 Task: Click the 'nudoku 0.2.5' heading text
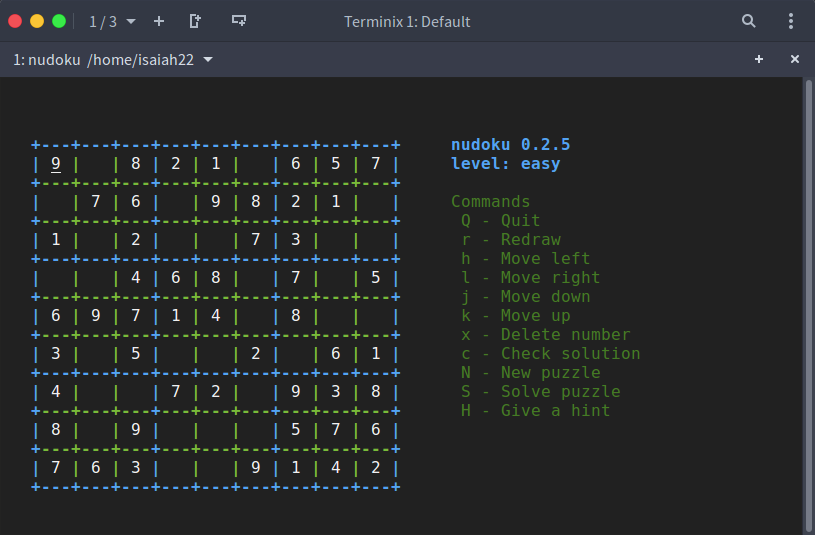[x=510, y=145]
